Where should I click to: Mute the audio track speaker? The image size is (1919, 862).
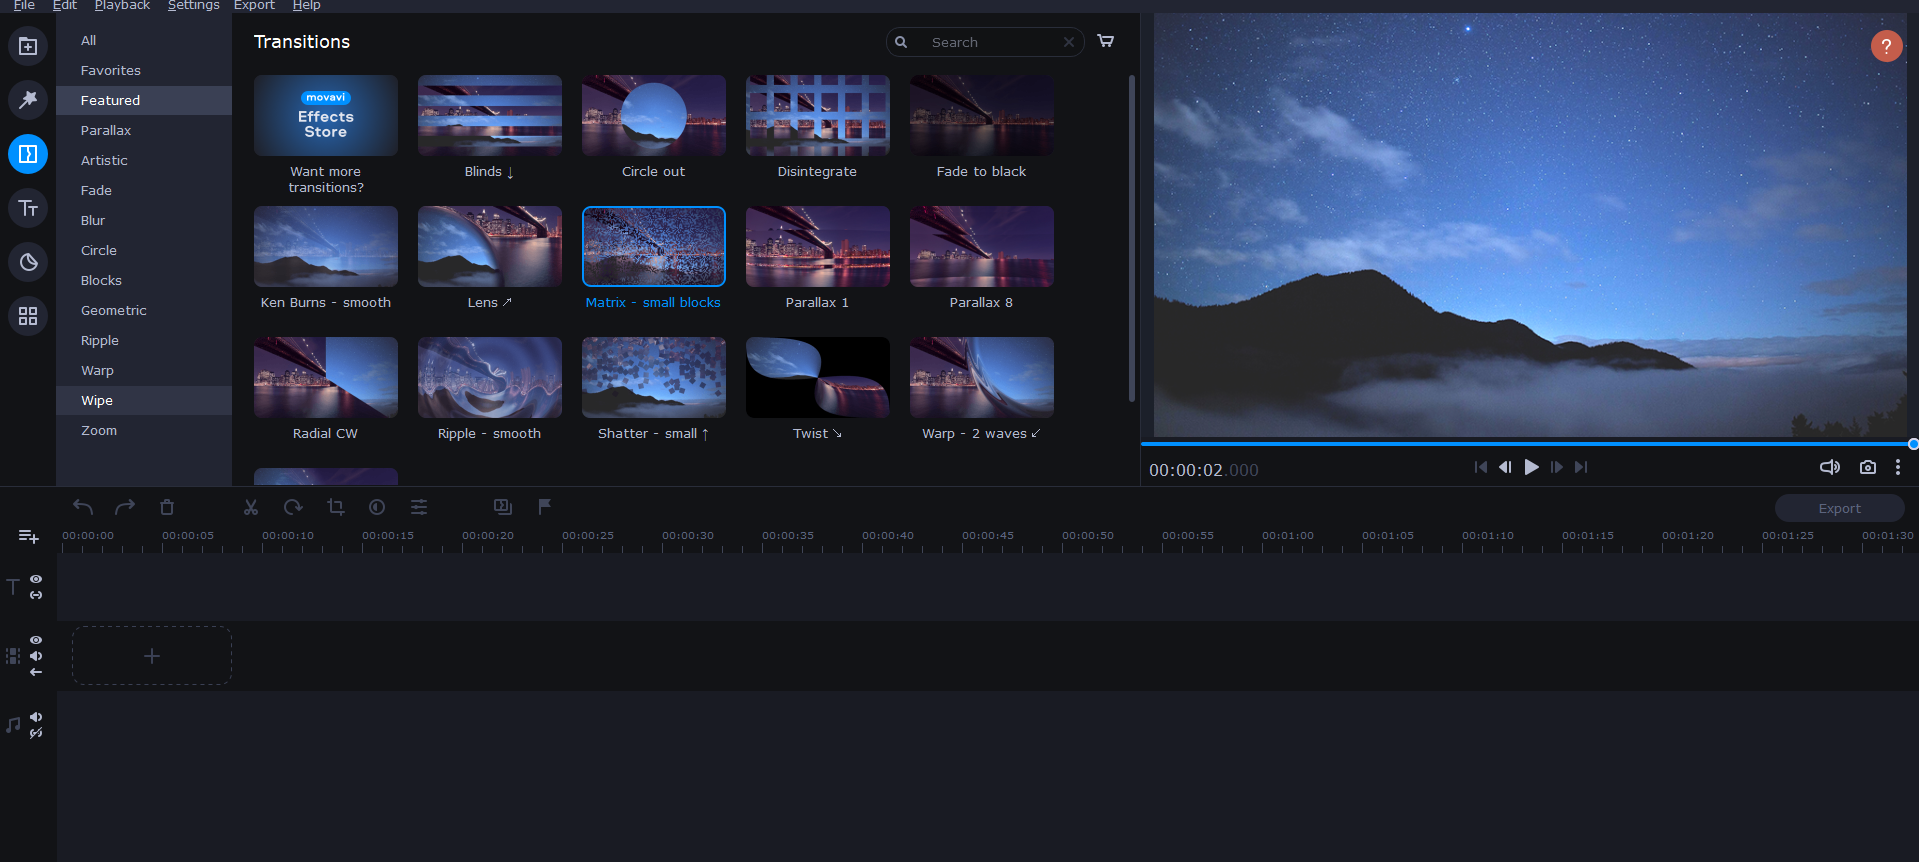click(x=36, y=717)
